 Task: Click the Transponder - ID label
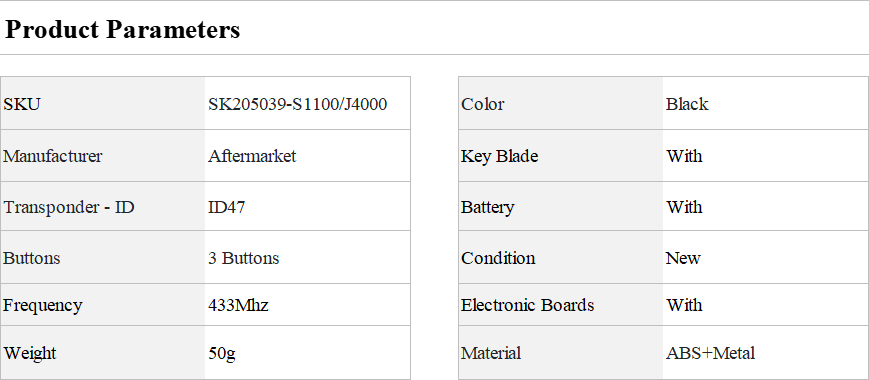(69, 207)
